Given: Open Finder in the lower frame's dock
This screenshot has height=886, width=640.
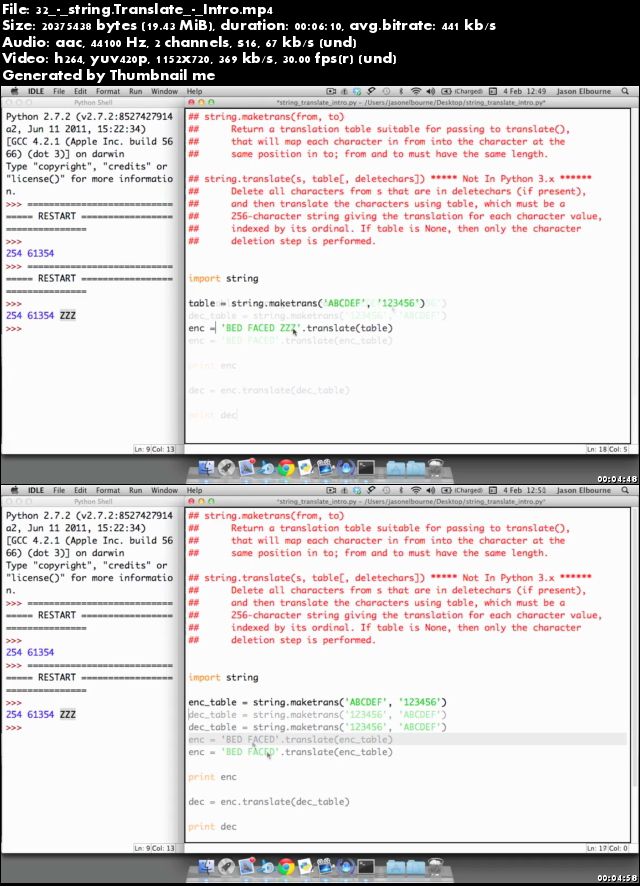Looking at the screenshot, I should pos(207,866).
